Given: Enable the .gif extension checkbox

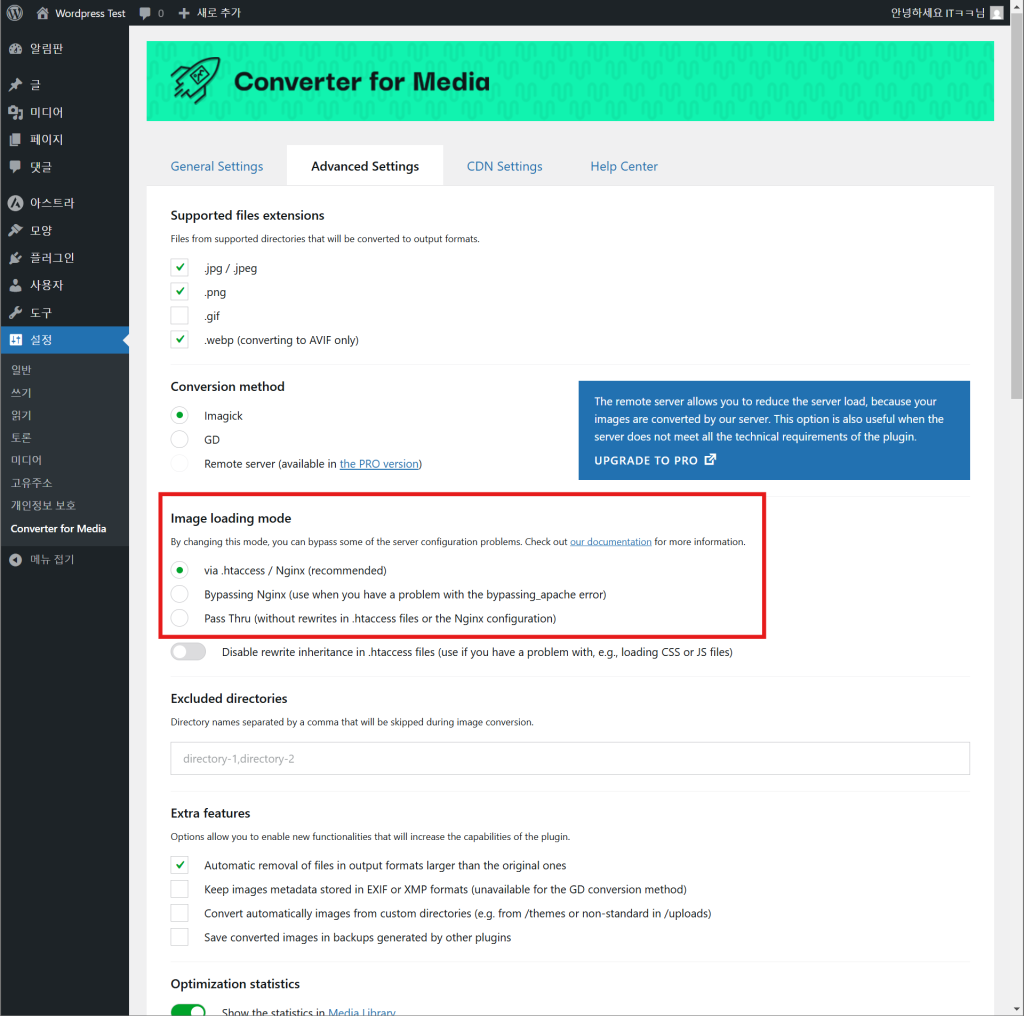Looking at the screenshot, I should 180,316.
